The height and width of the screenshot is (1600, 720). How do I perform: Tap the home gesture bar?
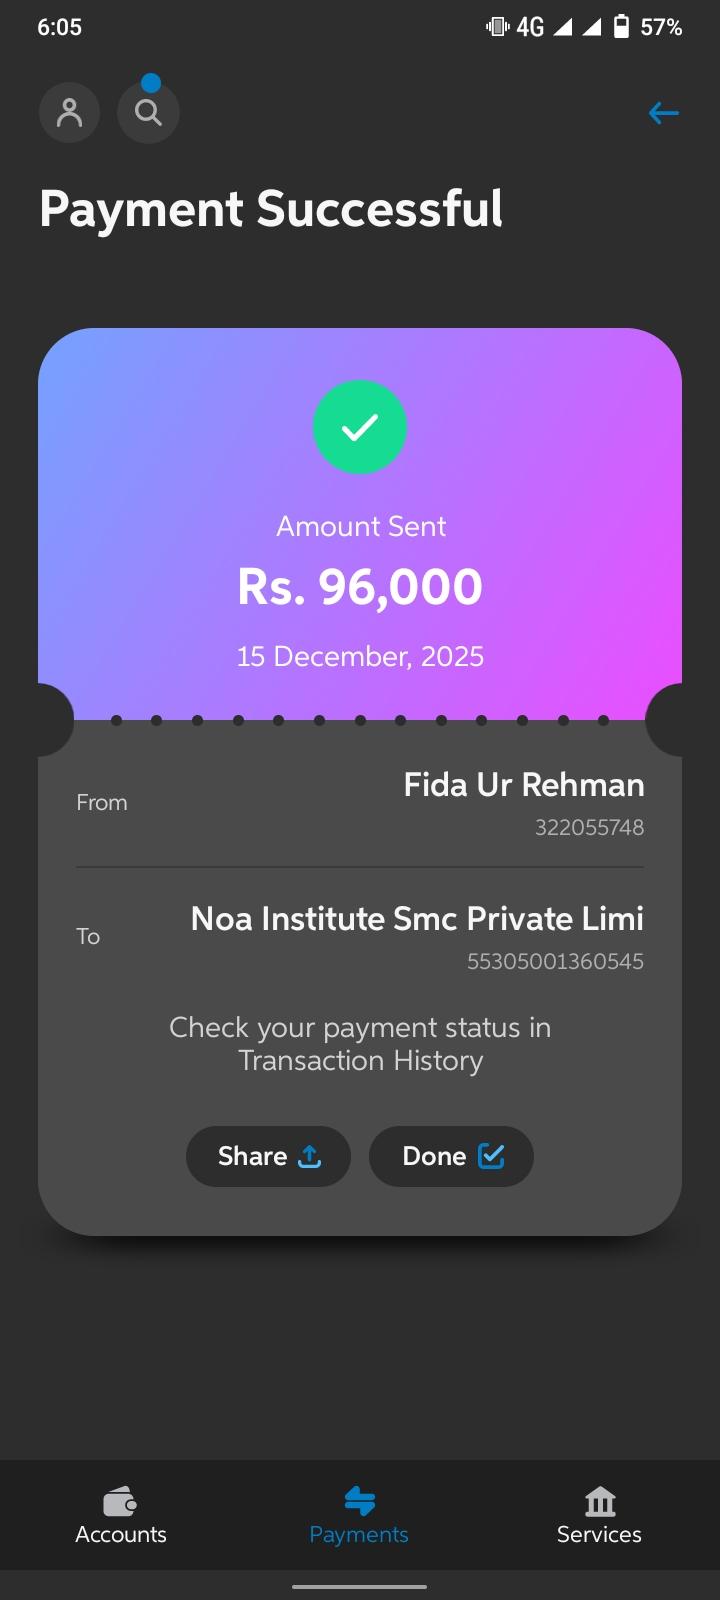360,1586
